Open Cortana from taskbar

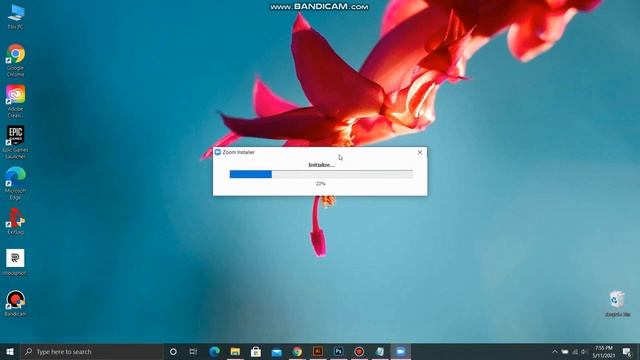(x=173, y=351)
